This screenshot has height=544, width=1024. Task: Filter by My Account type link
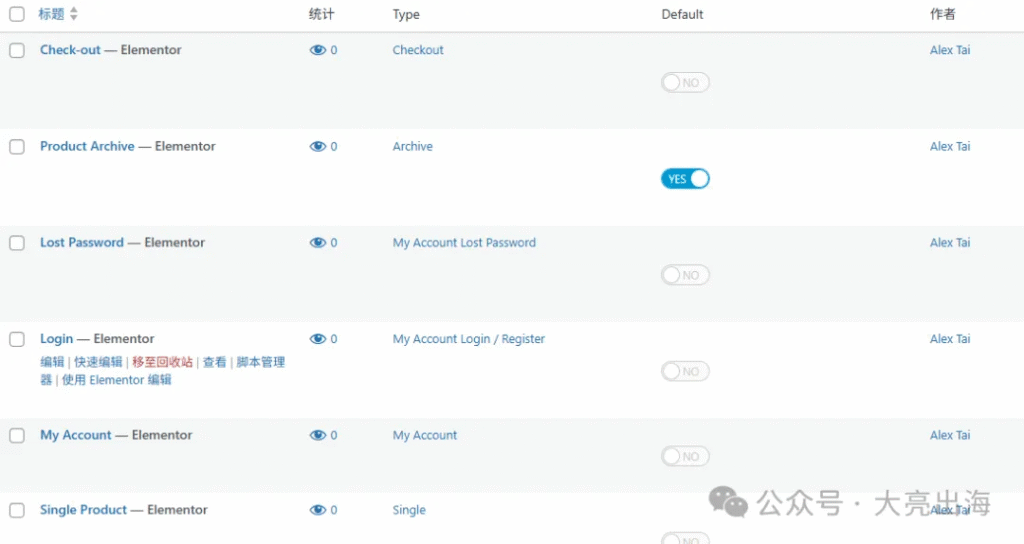pos(424,435)
